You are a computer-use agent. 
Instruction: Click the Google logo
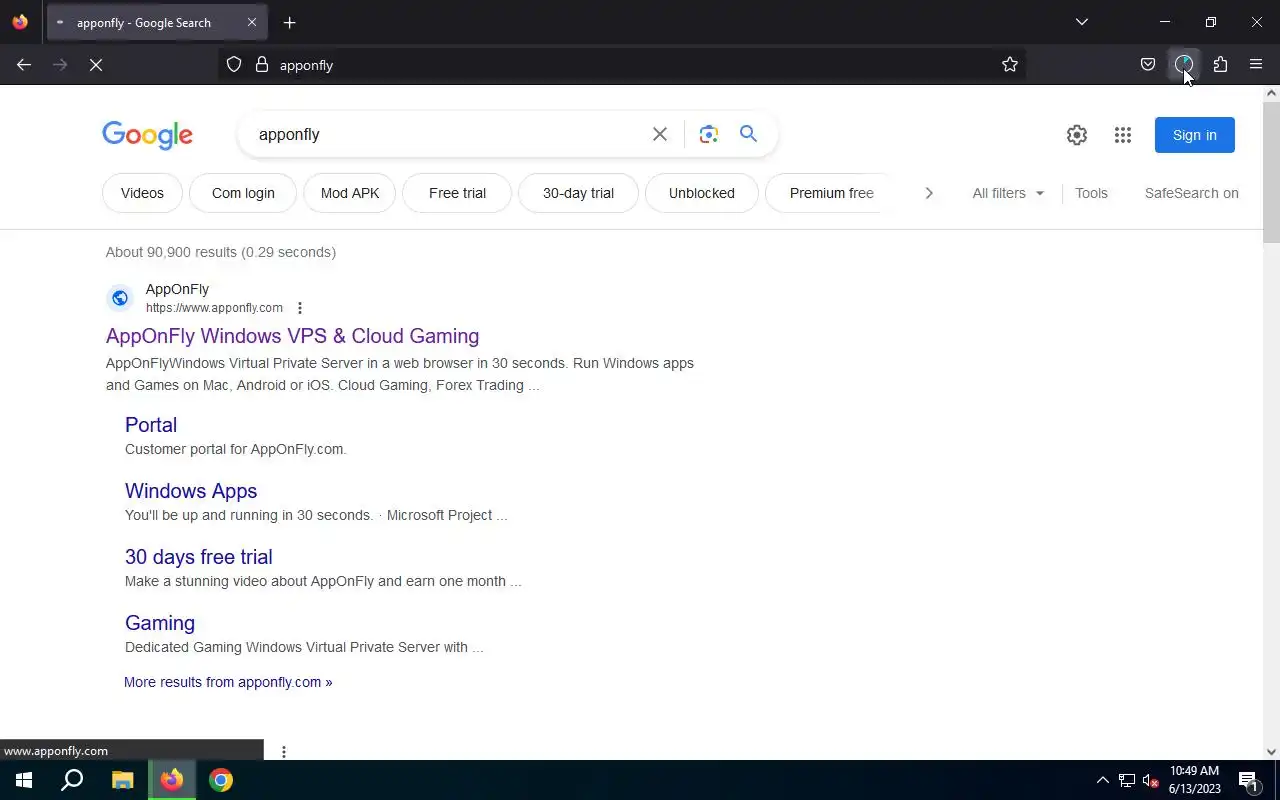click(x=147, y=135)
